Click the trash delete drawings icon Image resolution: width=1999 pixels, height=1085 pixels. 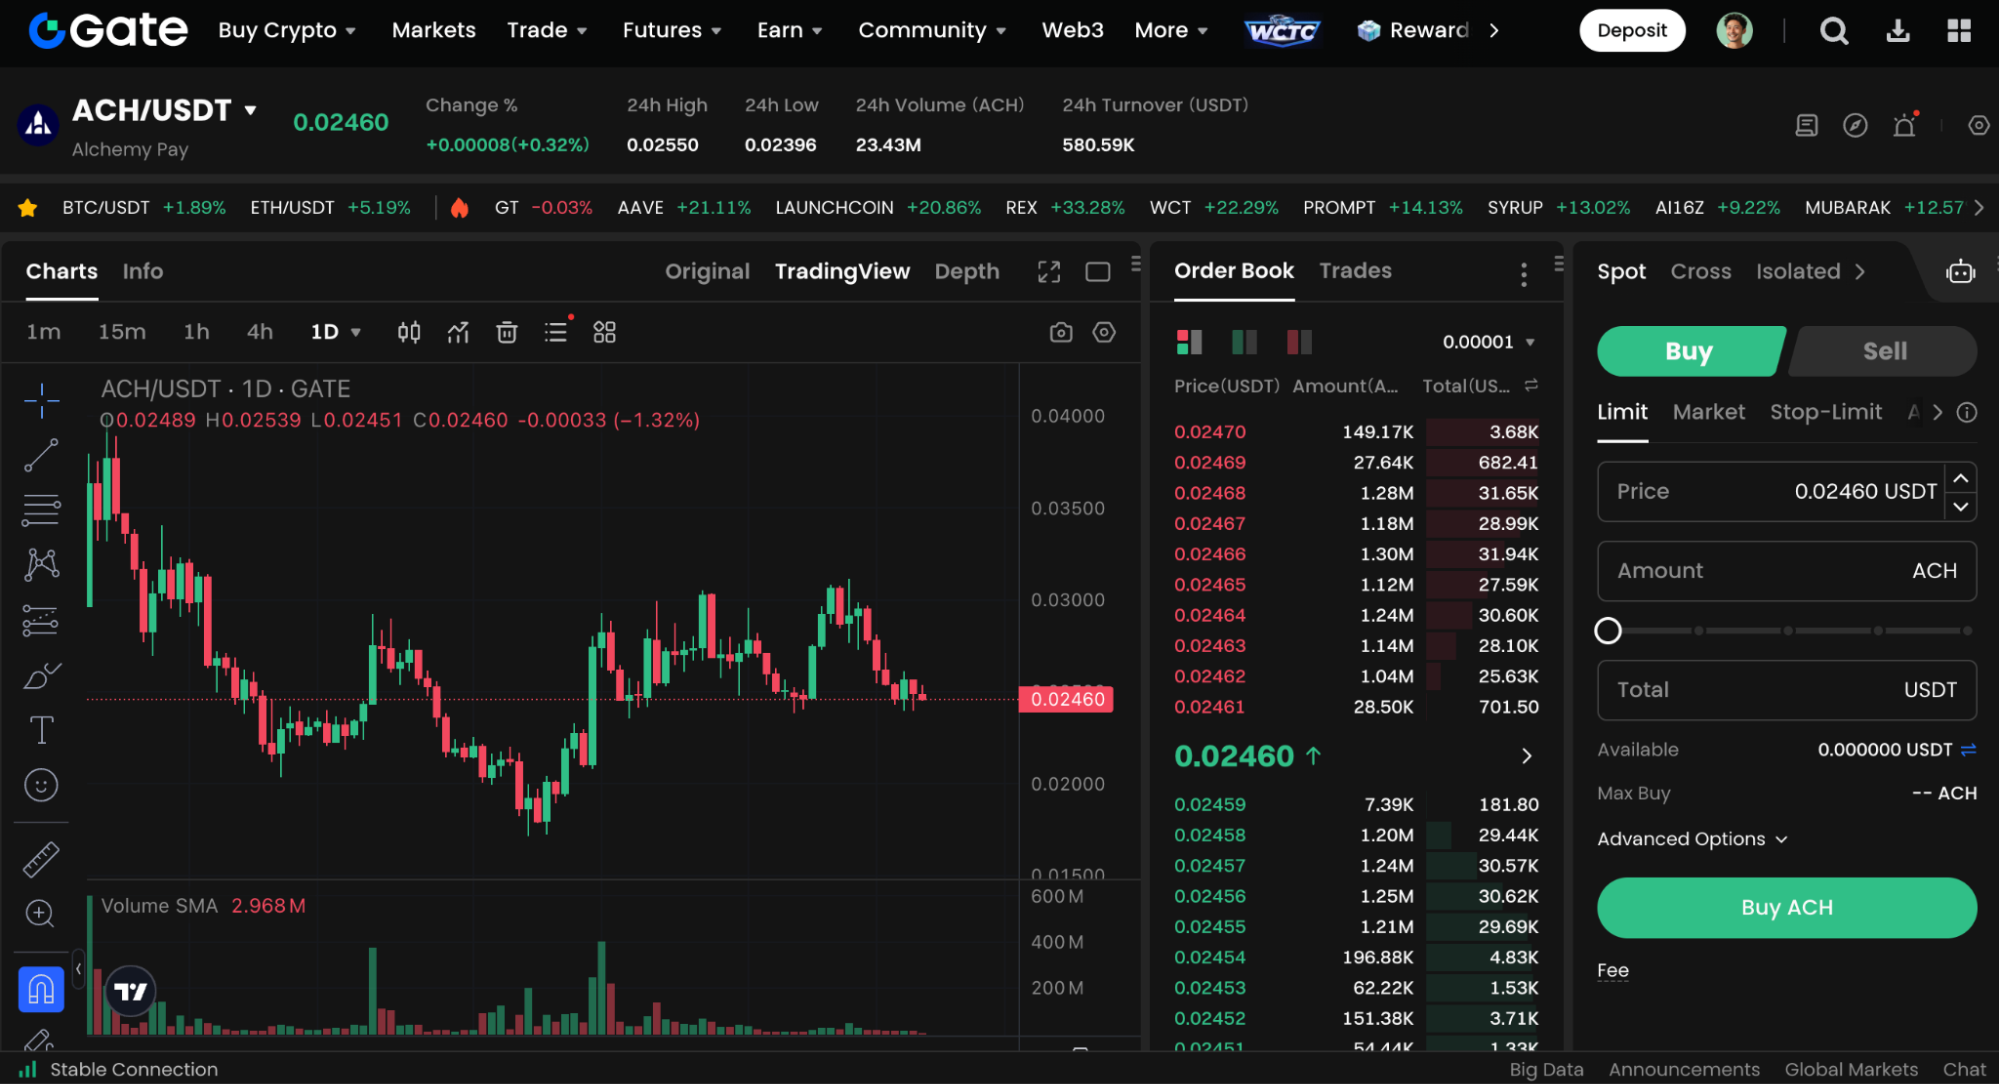pyautogui.click(x=507, y=332)
